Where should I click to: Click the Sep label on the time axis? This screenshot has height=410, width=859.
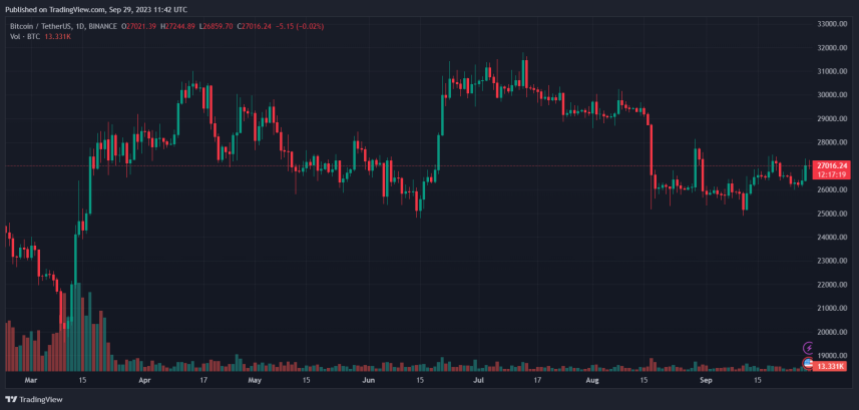pos(706,380)
